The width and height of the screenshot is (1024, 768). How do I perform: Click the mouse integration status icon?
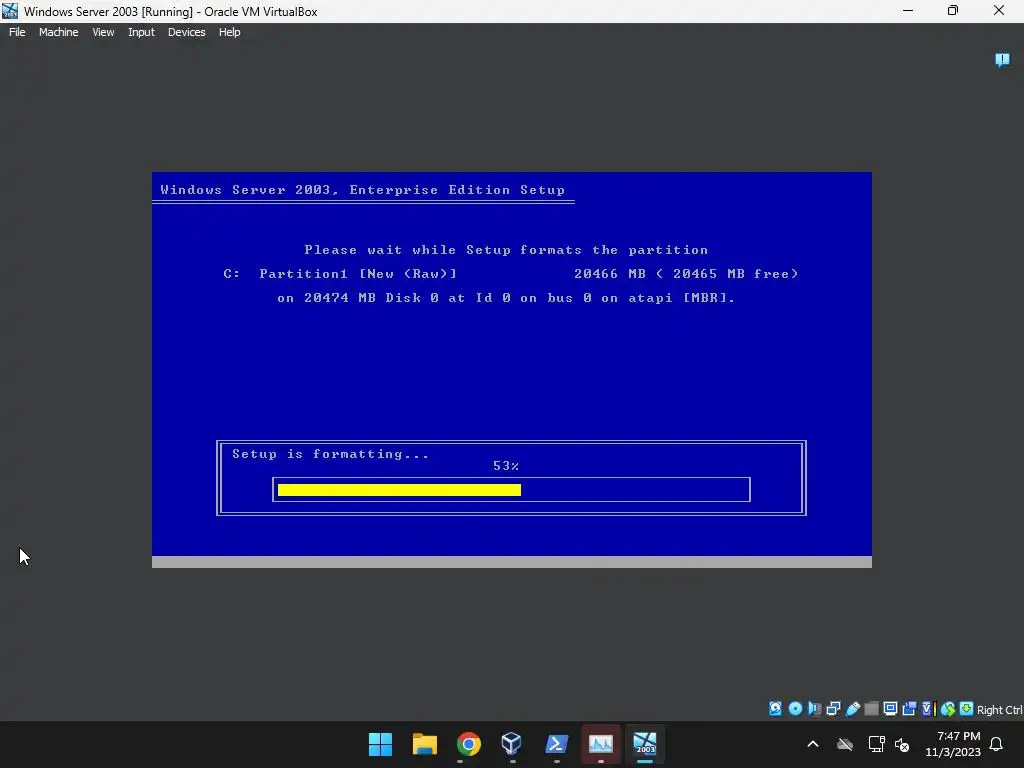point(948,709)
